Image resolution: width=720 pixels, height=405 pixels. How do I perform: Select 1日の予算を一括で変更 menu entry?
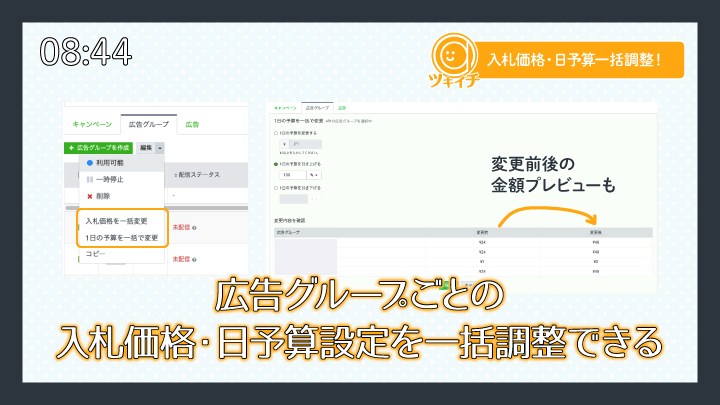pyautogui.click(x=122, y=238)
